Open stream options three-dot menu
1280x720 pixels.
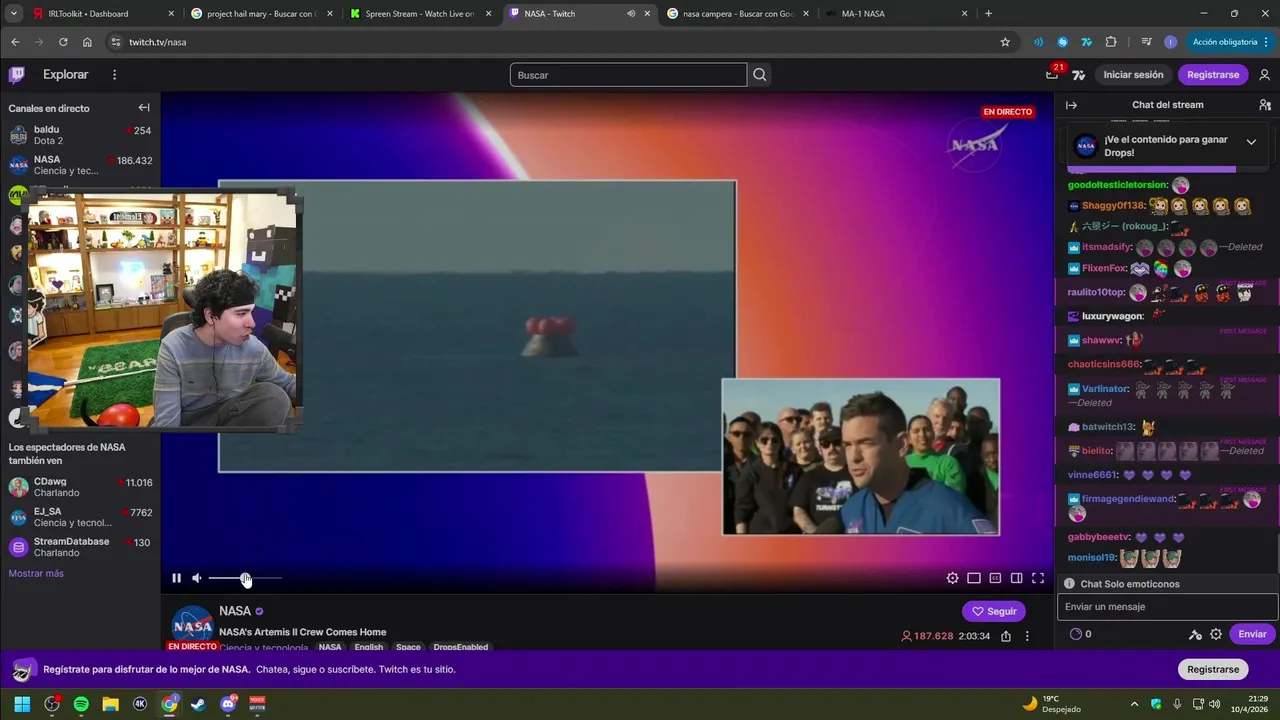click(1027, 636)
